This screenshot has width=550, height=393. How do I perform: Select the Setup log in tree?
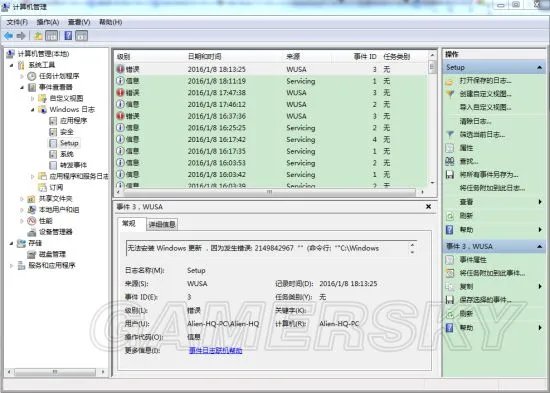pos(69,143)
